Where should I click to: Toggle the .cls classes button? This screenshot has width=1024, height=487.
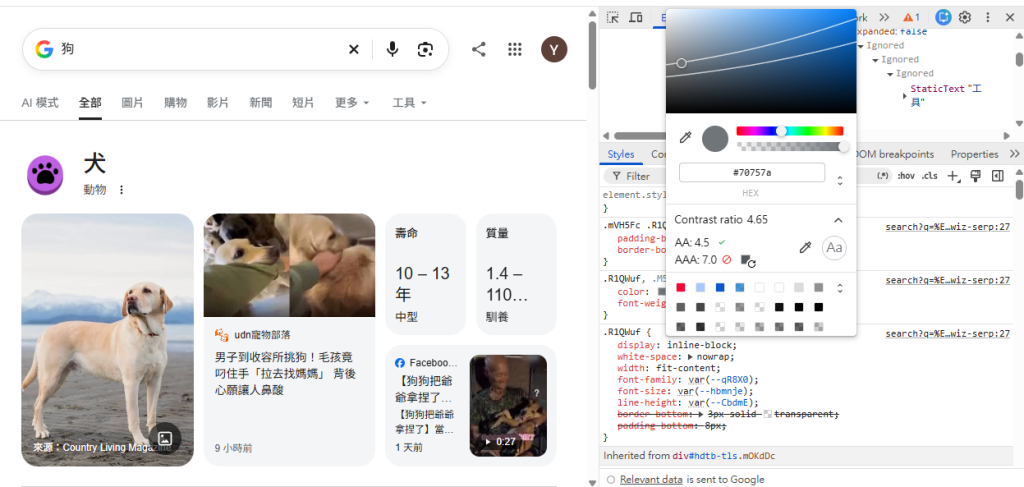coord(929,176)
